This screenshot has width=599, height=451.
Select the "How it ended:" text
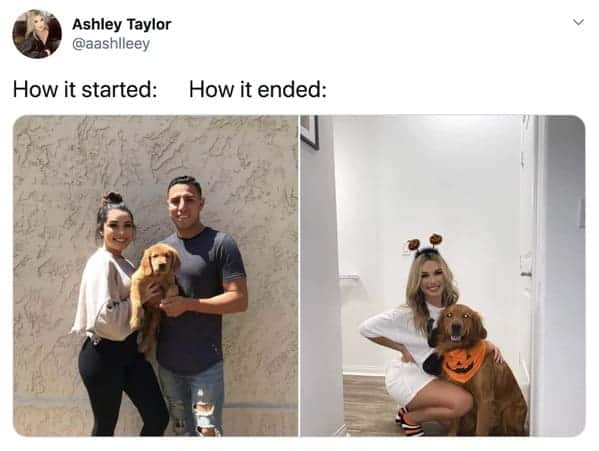(x=258, y=90)
